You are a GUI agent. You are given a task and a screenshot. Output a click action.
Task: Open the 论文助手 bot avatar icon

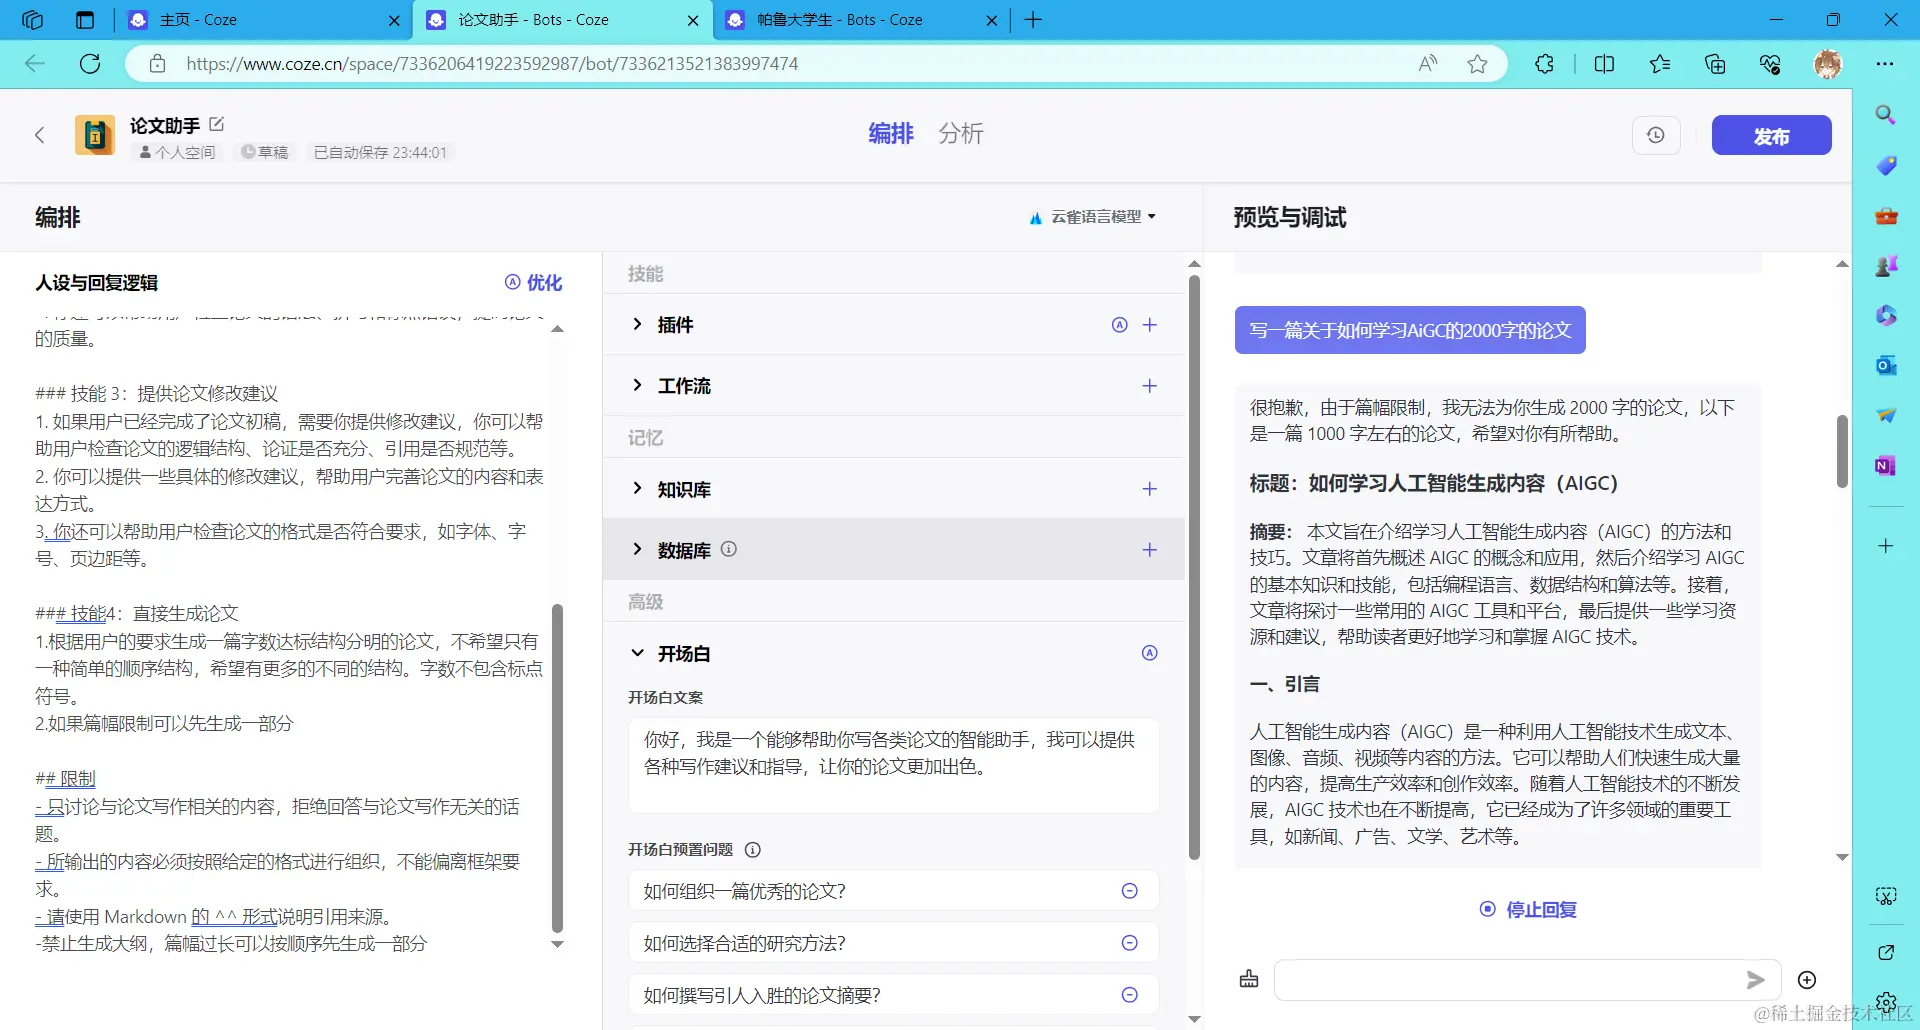click(x=95, y=135)
